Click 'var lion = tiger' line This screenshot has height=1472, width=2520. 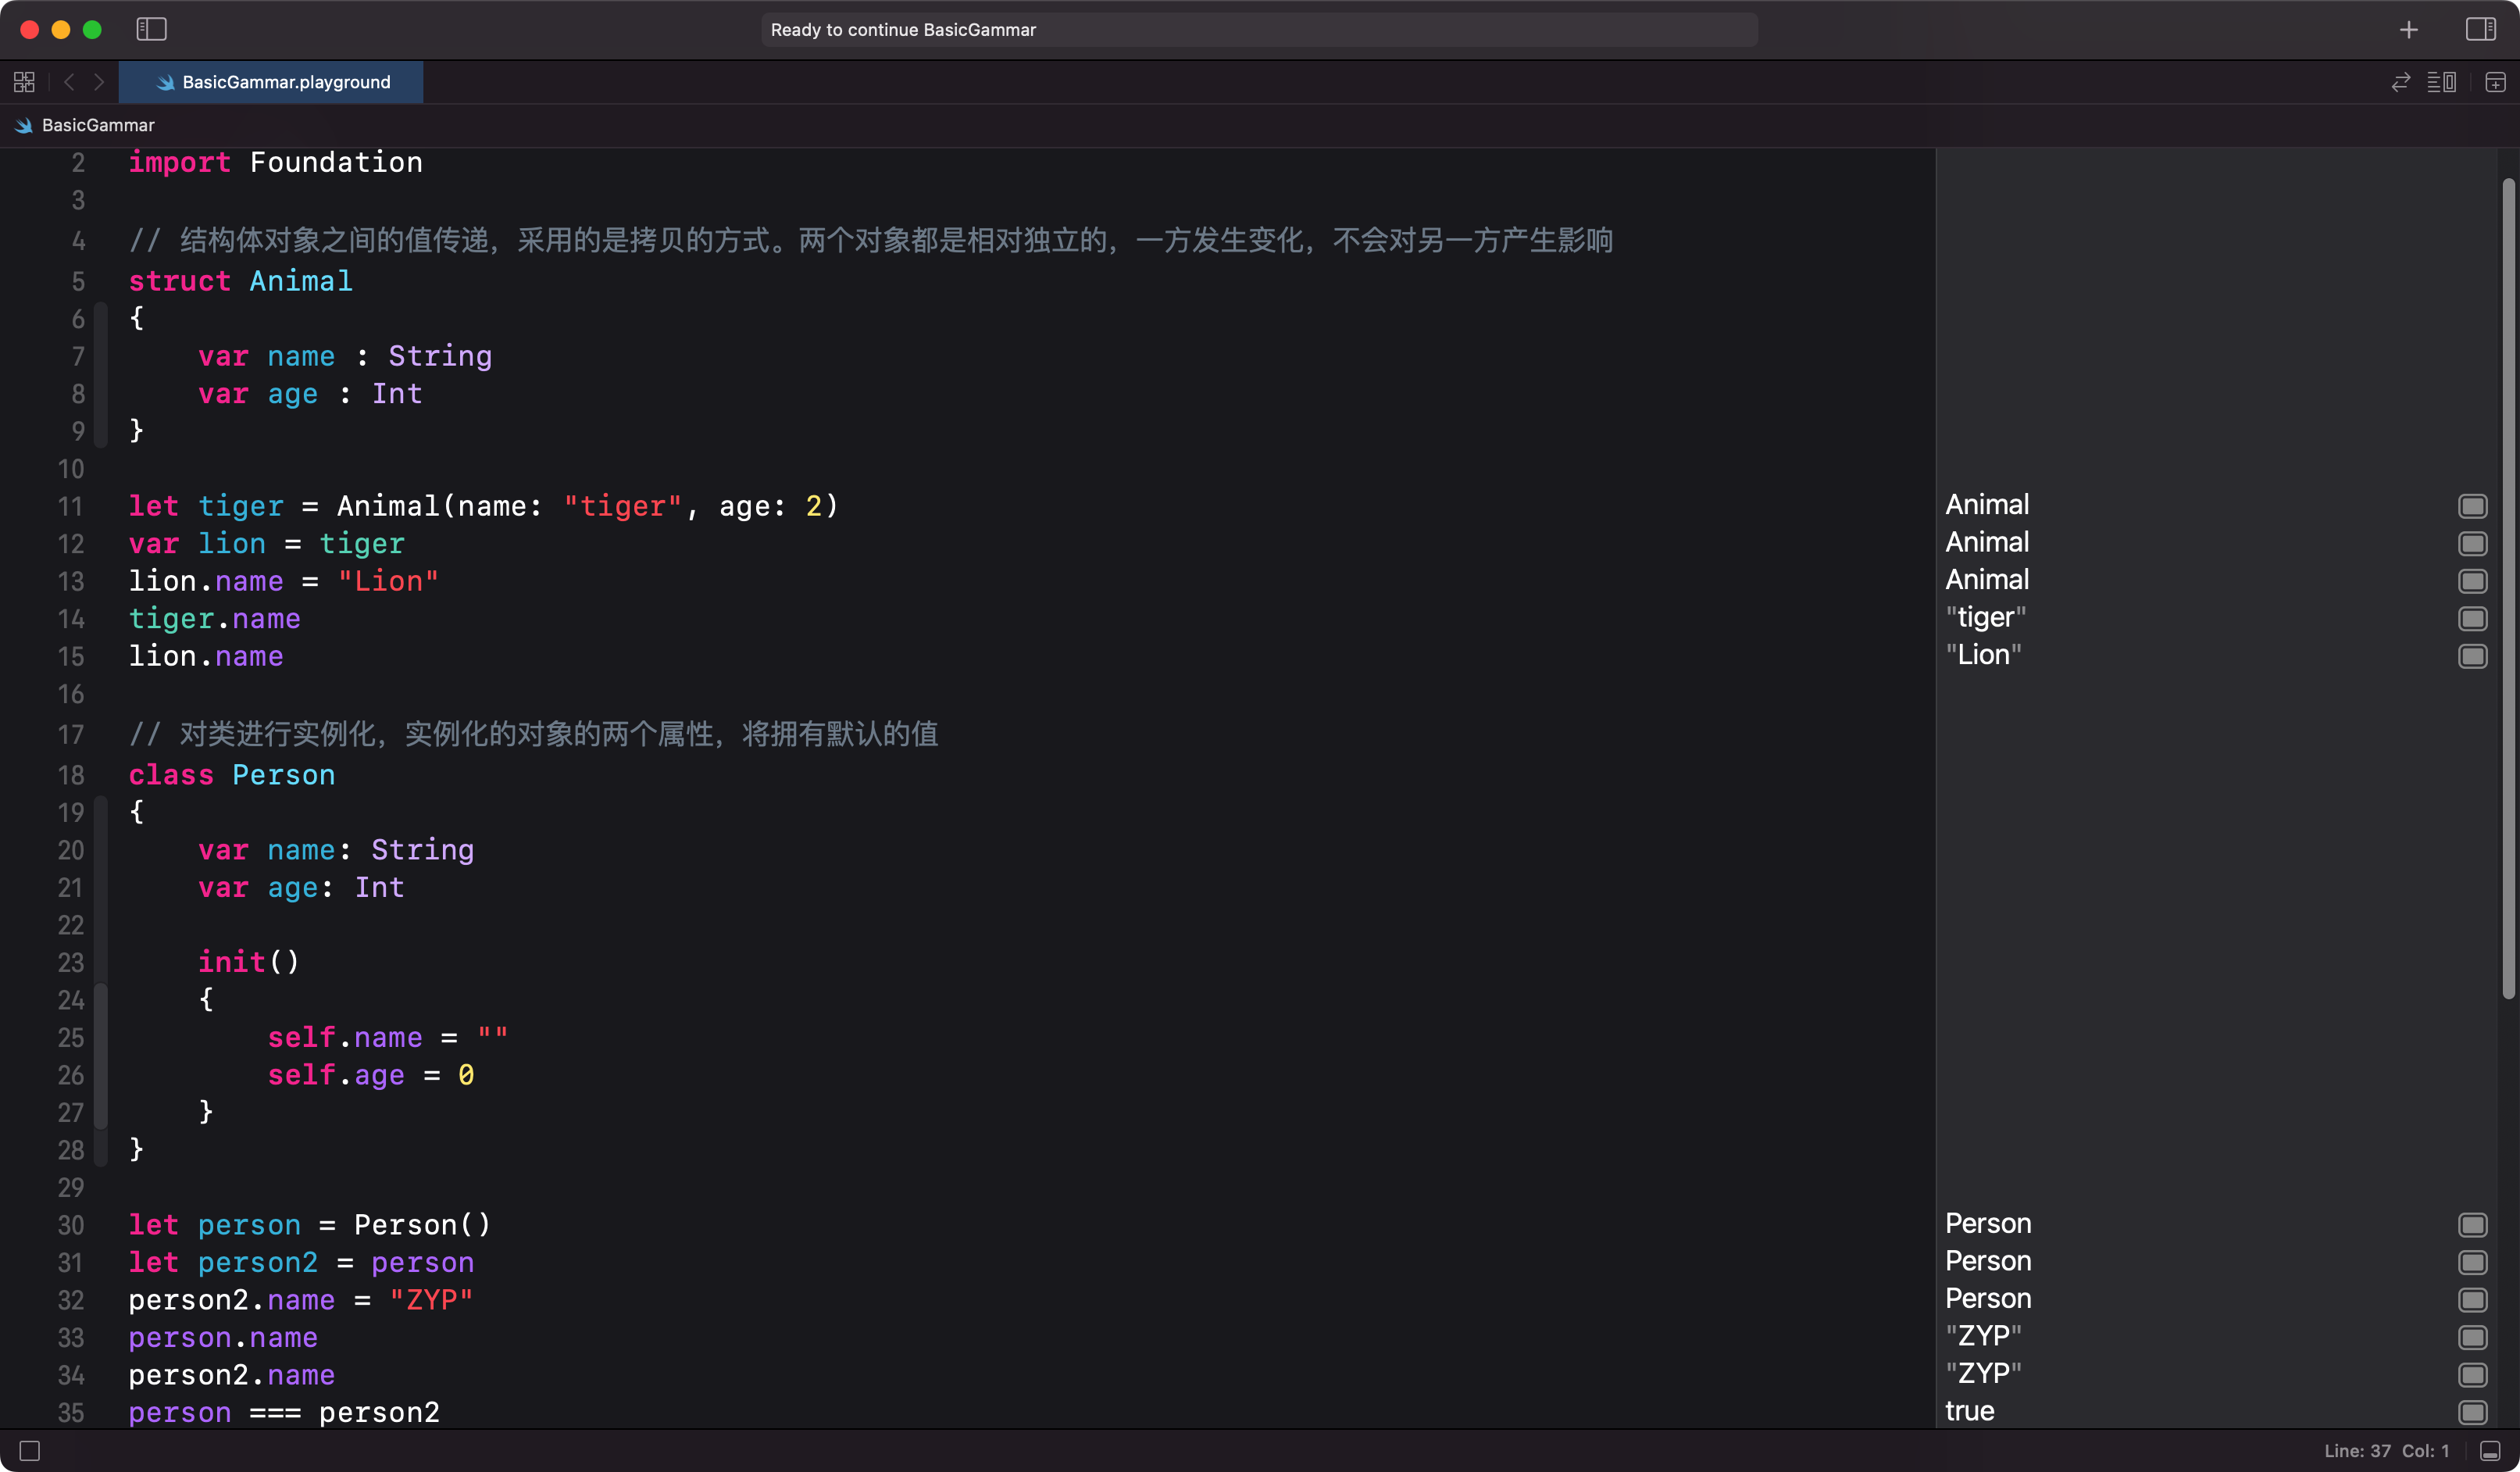[267, 544]
